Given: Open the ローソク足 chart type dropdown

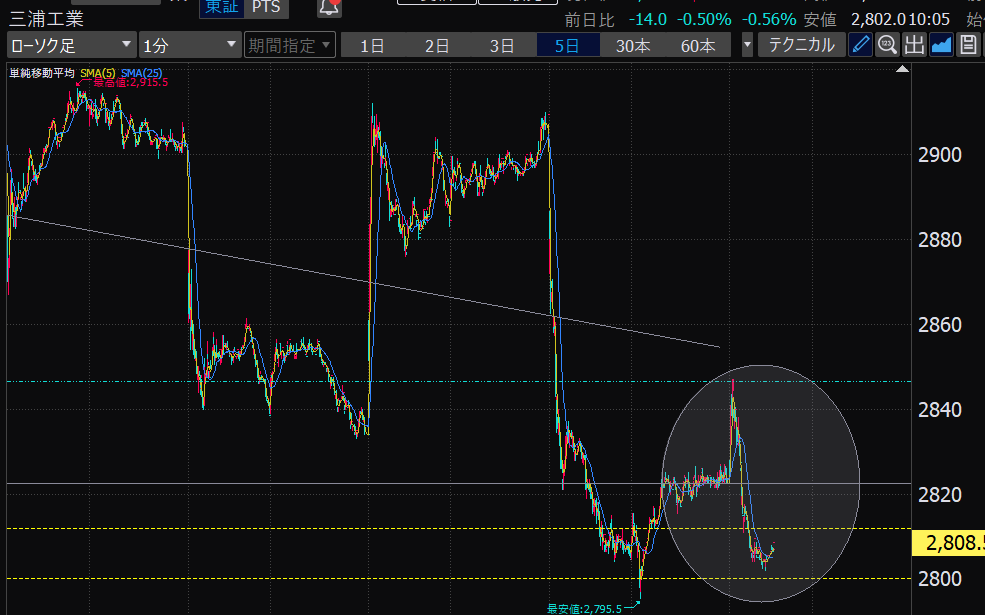Looking at the screenshot, I should pyautogui.click(x=71, y=45).
